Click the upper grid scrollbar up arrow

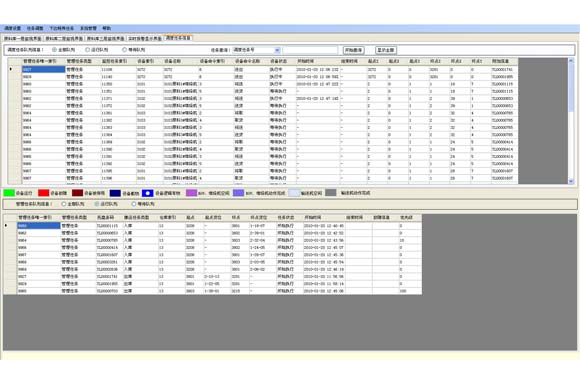571,60
